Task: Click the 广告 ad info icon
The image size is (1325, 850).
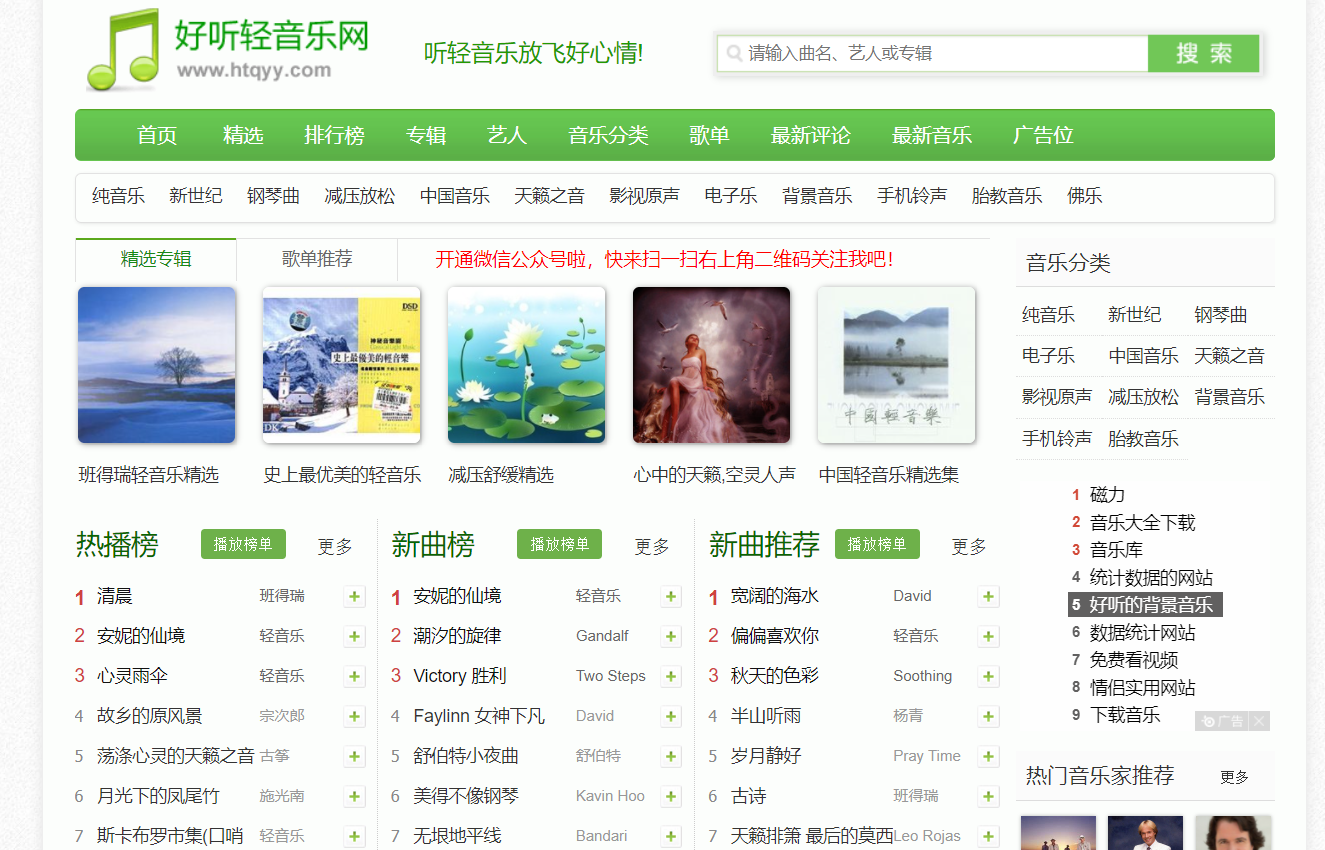Action: [1222, 721]
